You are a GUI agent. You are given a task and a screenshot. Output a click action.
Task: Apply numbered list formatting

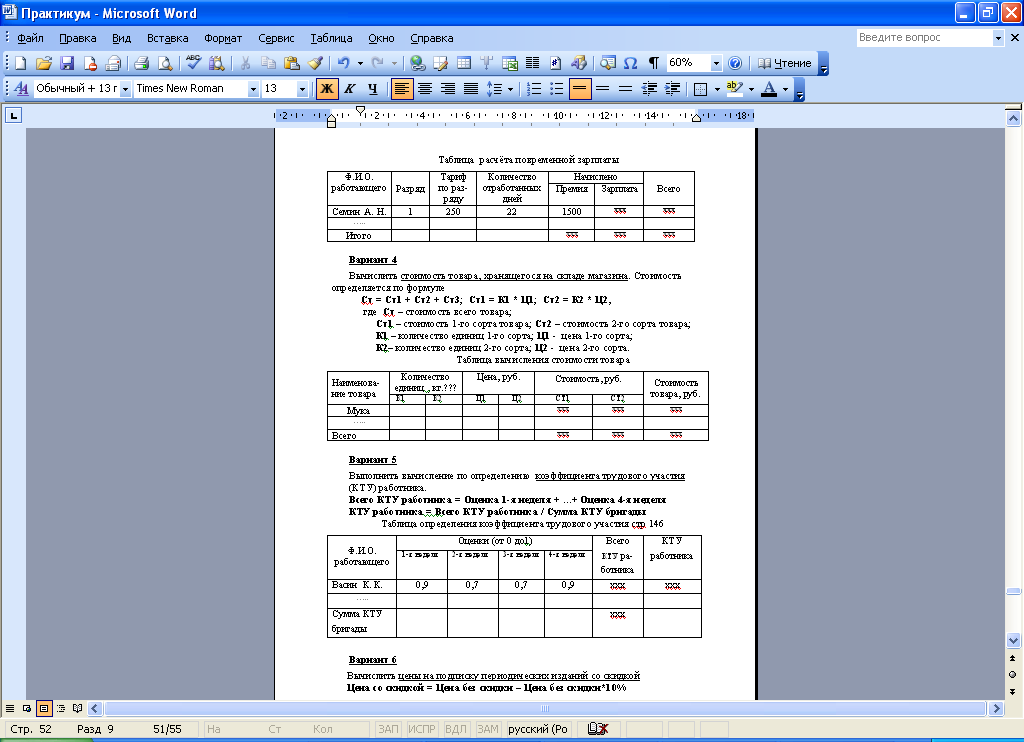click(x=534, y=88)
